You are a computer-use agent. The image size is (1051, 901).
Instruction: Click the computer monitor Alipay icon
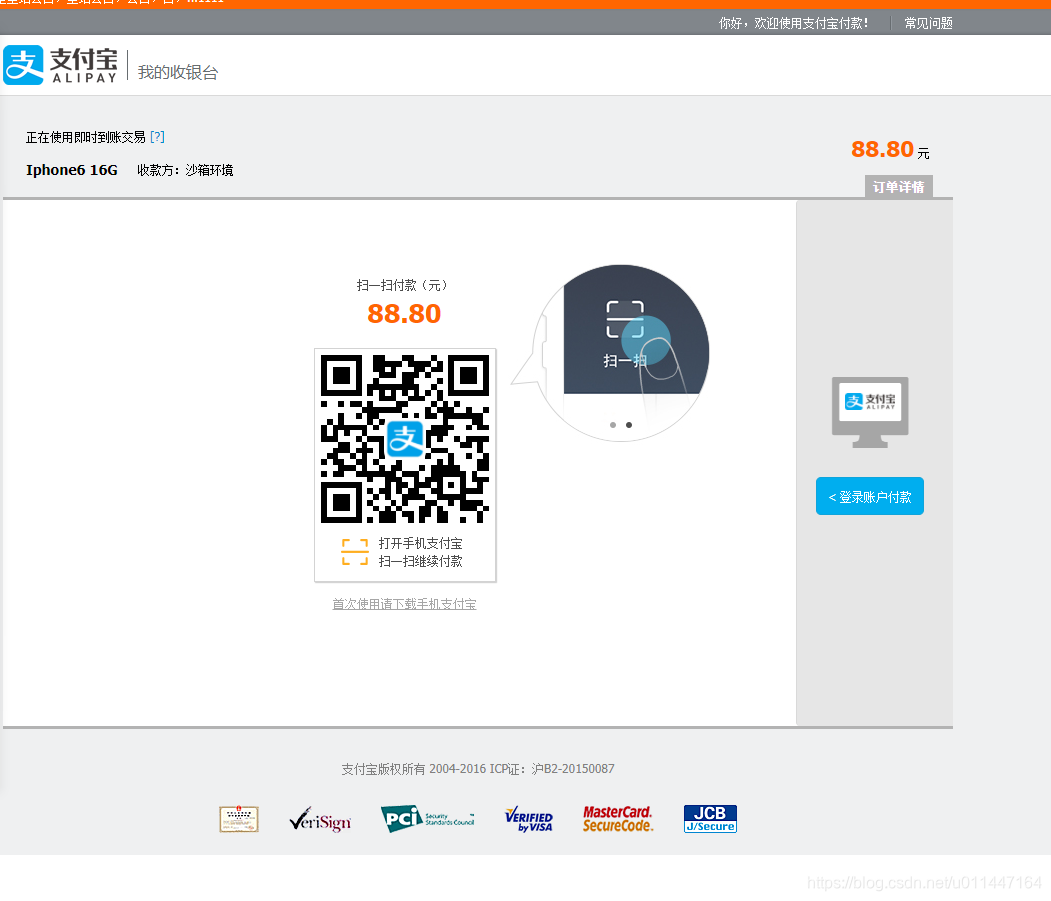[x=870, y=412]
